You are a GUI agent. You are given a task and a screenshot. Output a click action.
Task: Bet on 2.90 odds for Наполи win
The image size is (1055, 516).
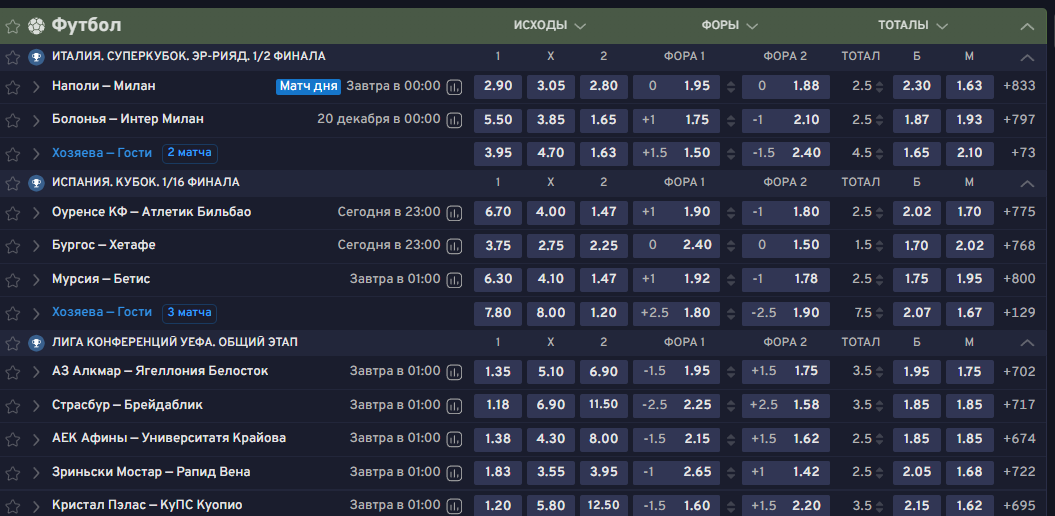(x=498, y=86)
